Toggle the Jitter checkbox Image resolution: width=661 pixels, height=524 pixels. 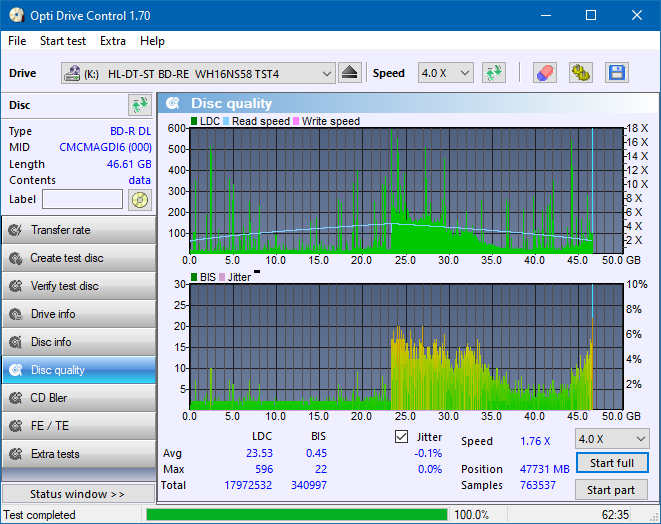pos(401,437)
